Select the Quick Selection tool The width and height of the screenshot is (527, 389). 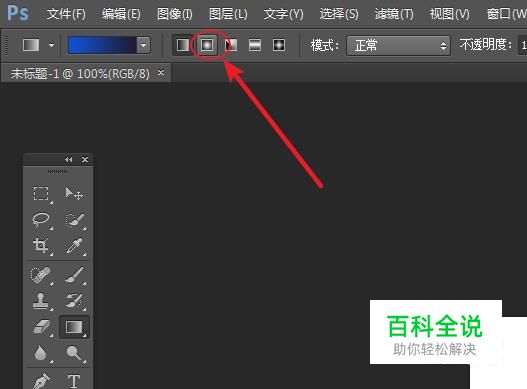point(74,220)
